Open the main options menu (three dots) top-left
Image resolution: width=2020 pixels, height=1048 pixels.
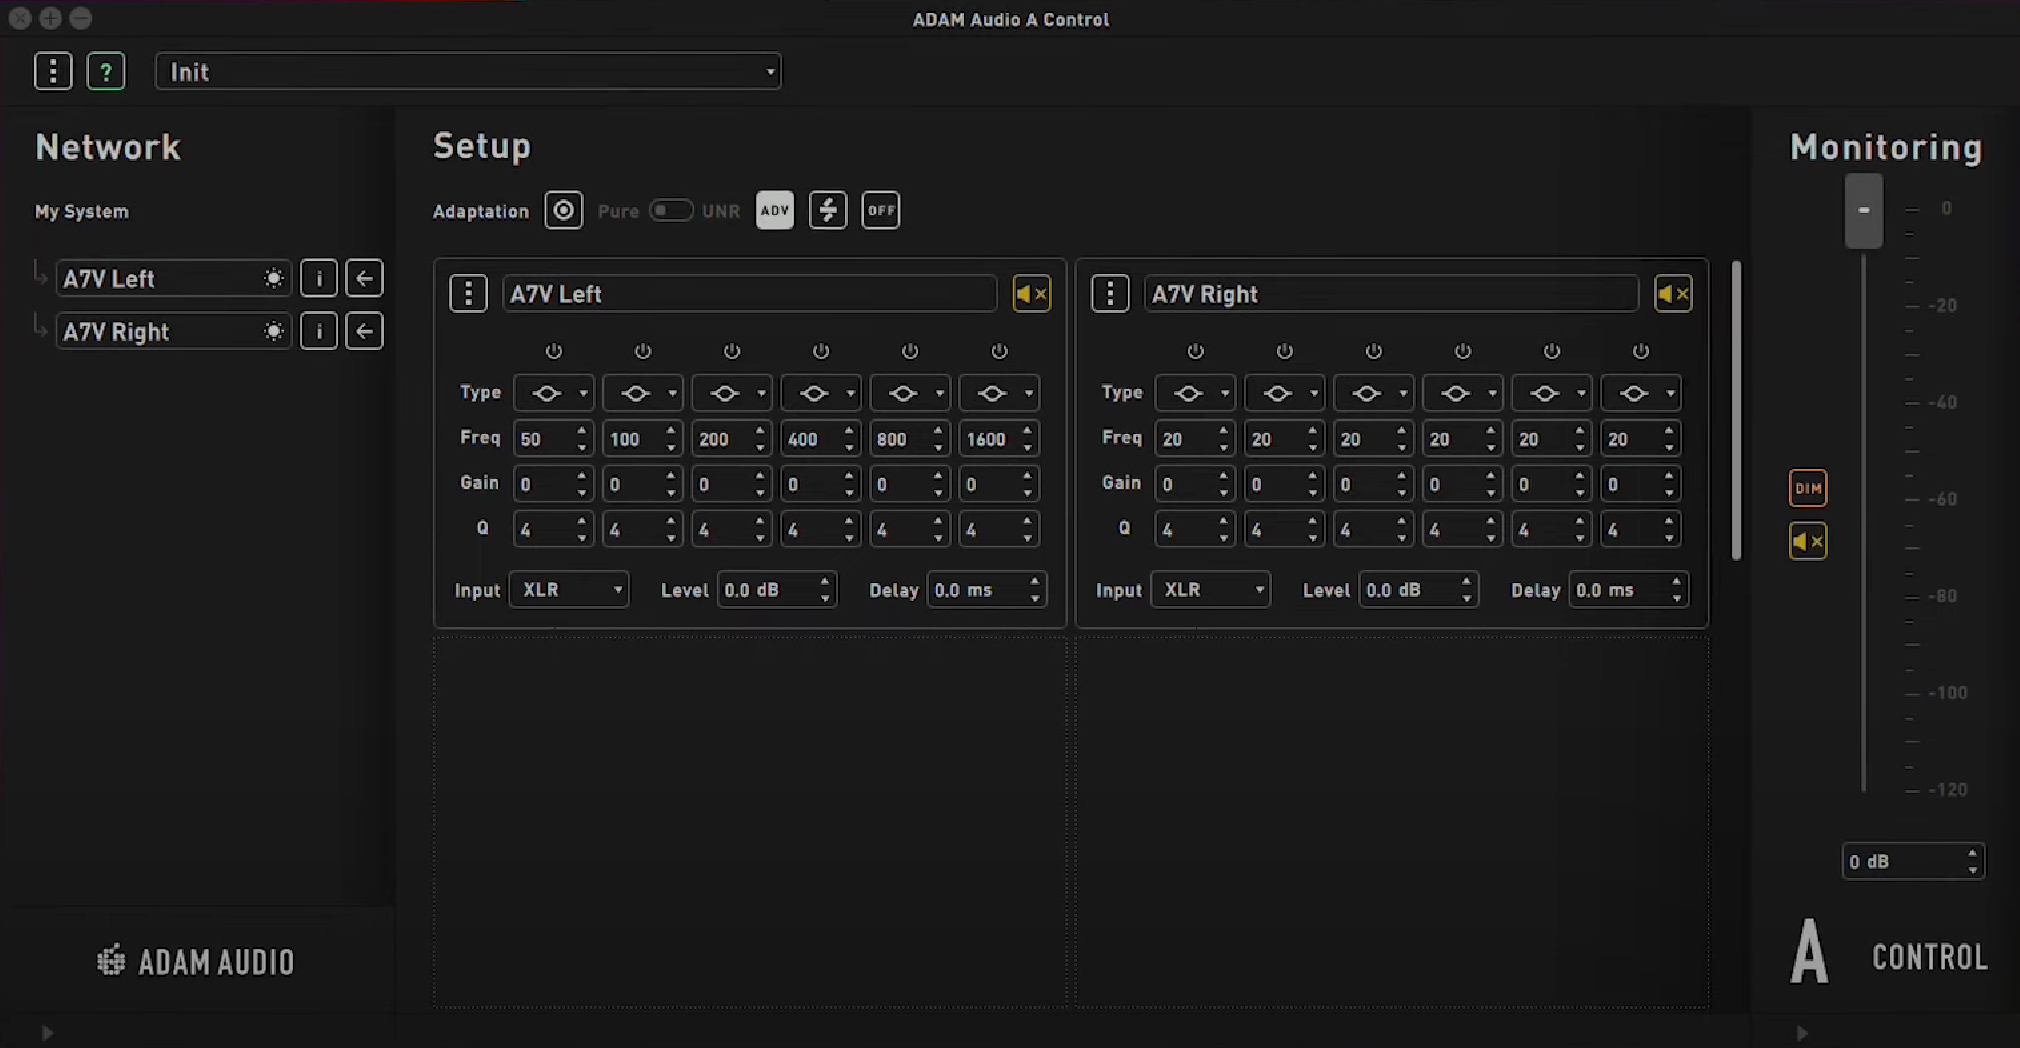pyautogui.click(x=53, y=71)
